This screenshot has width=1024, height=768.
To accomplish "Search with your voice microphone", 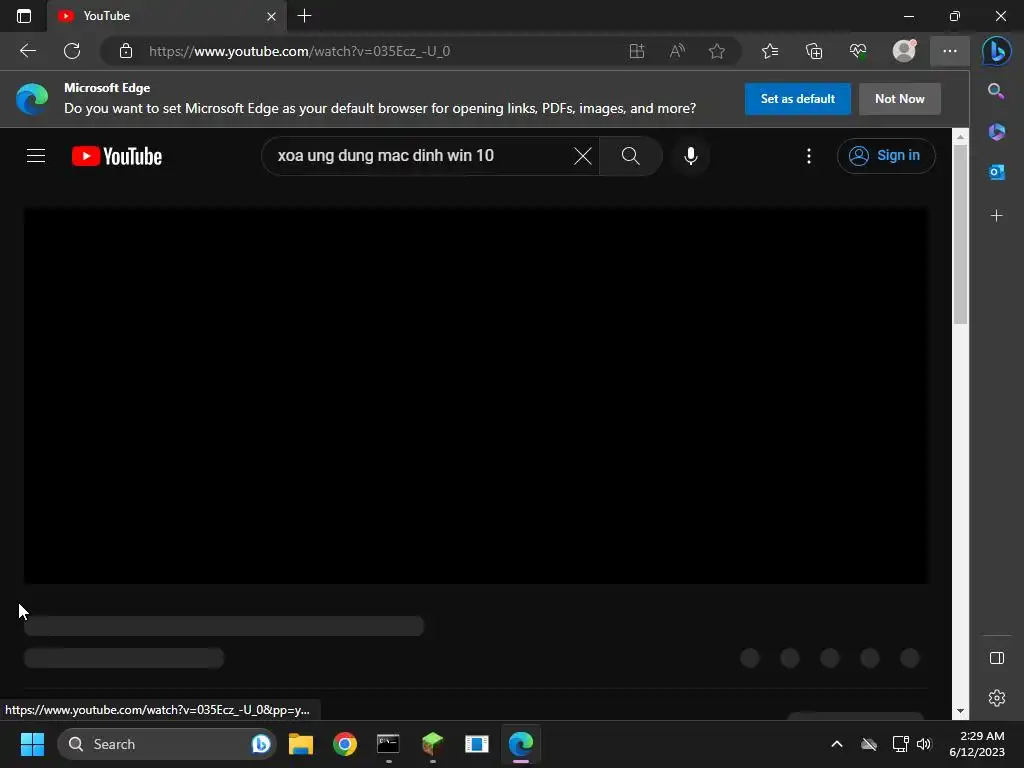I will point(690,155).
